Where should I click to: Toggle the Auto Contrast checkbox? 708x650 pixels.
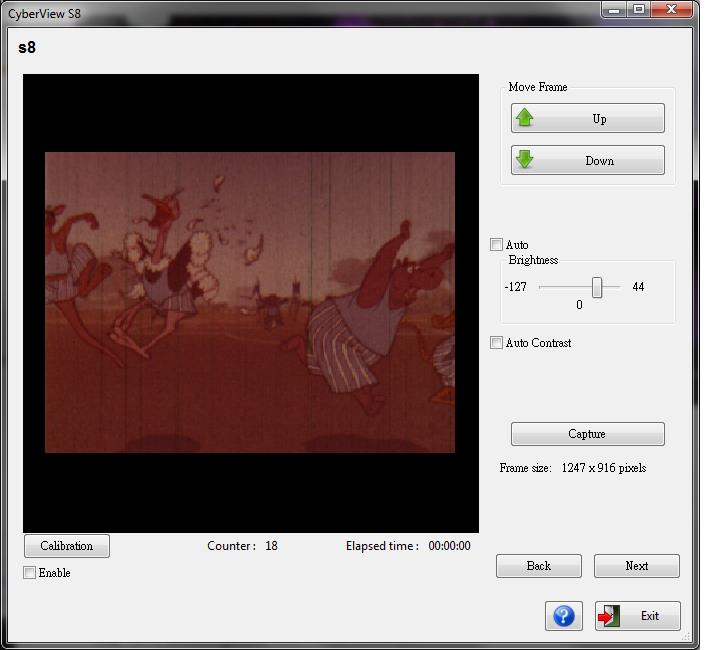pos(496,343)
